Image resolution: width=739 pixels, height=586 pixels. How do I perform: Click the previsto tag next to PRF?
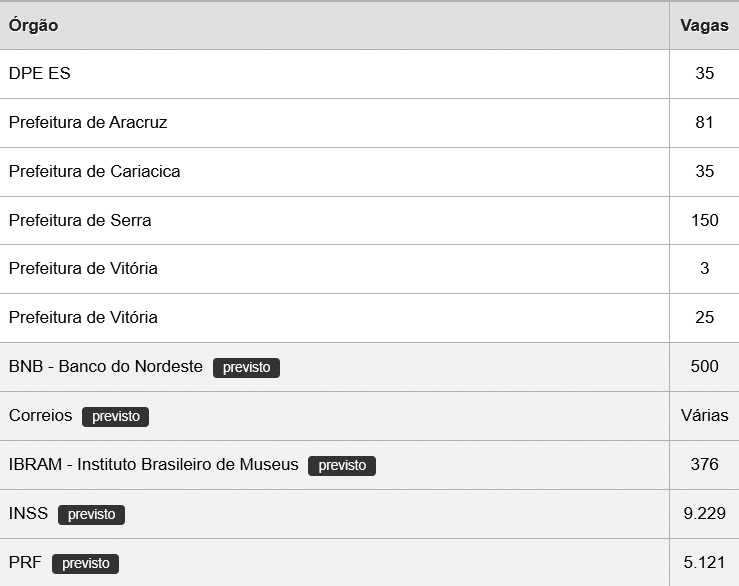[86, 564]
